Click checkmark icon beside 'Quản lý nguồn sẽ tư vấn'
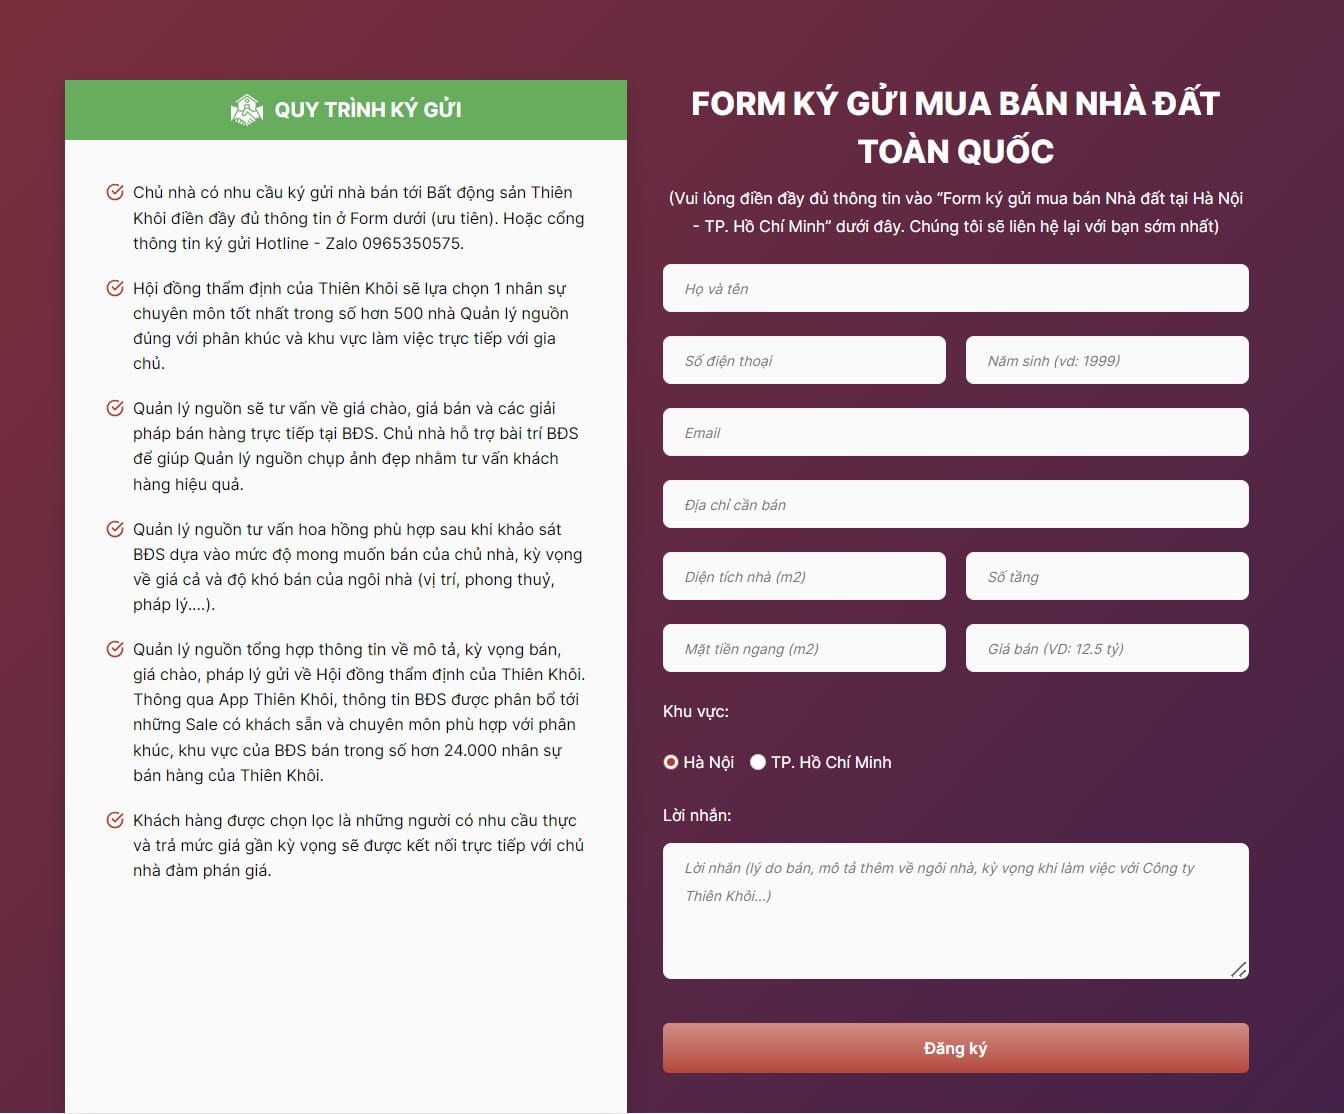This screenshot has width=1344, height=1114. (115, 408)
